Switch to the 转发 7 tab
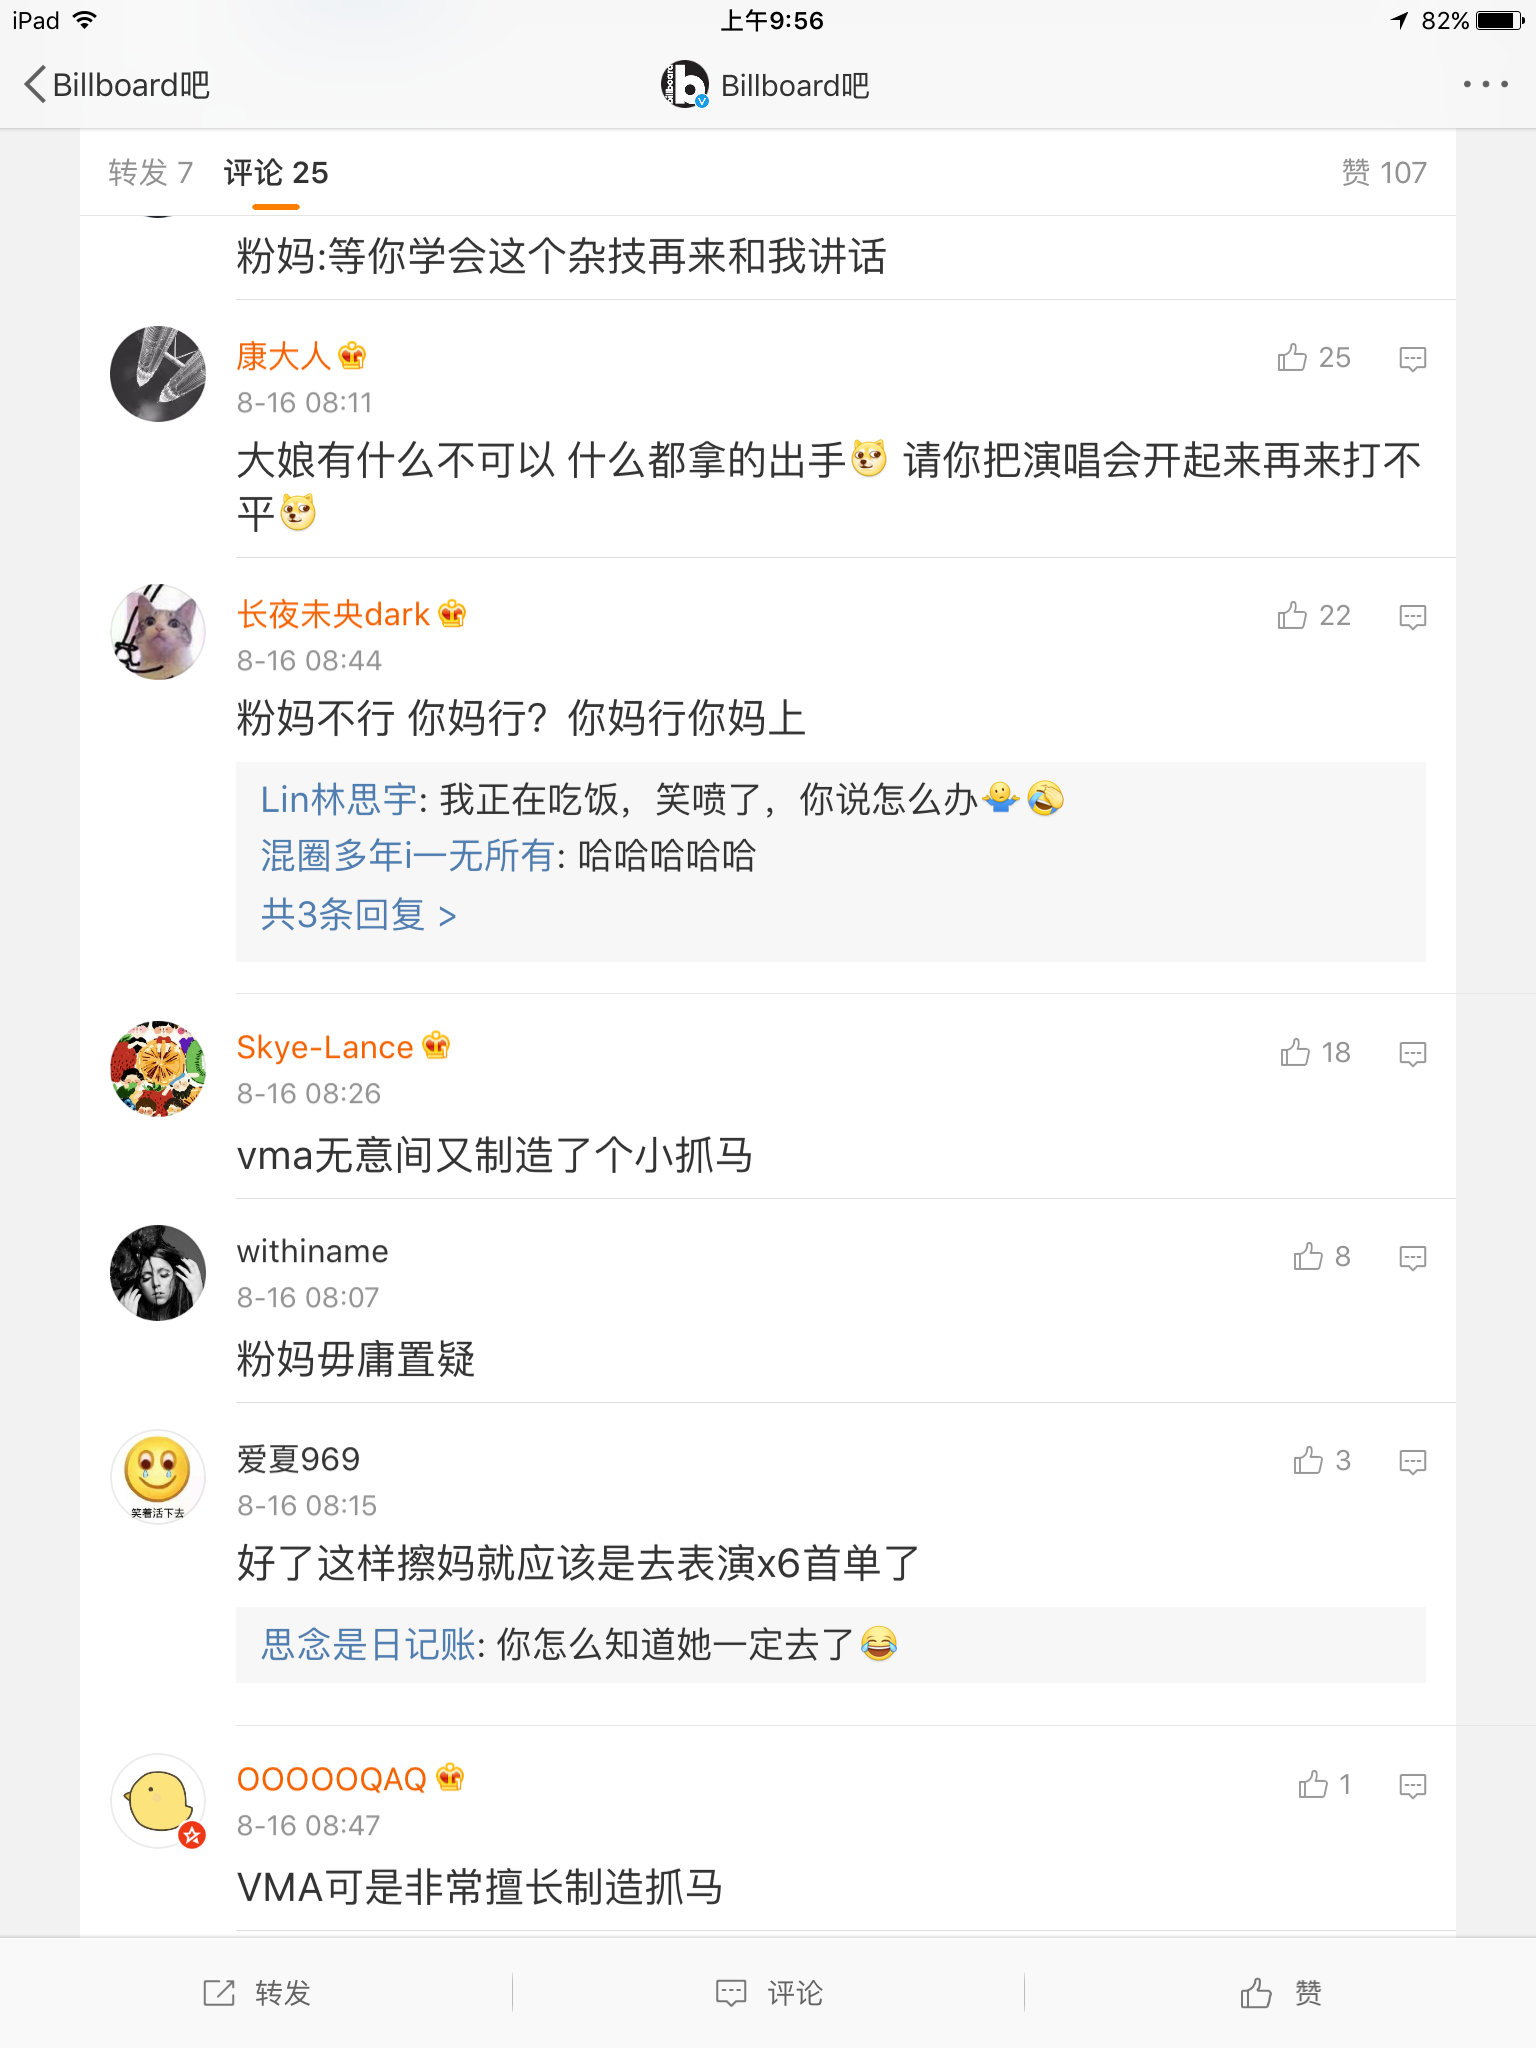The width and height of the screenshot is (1536, 2048). 150,173
